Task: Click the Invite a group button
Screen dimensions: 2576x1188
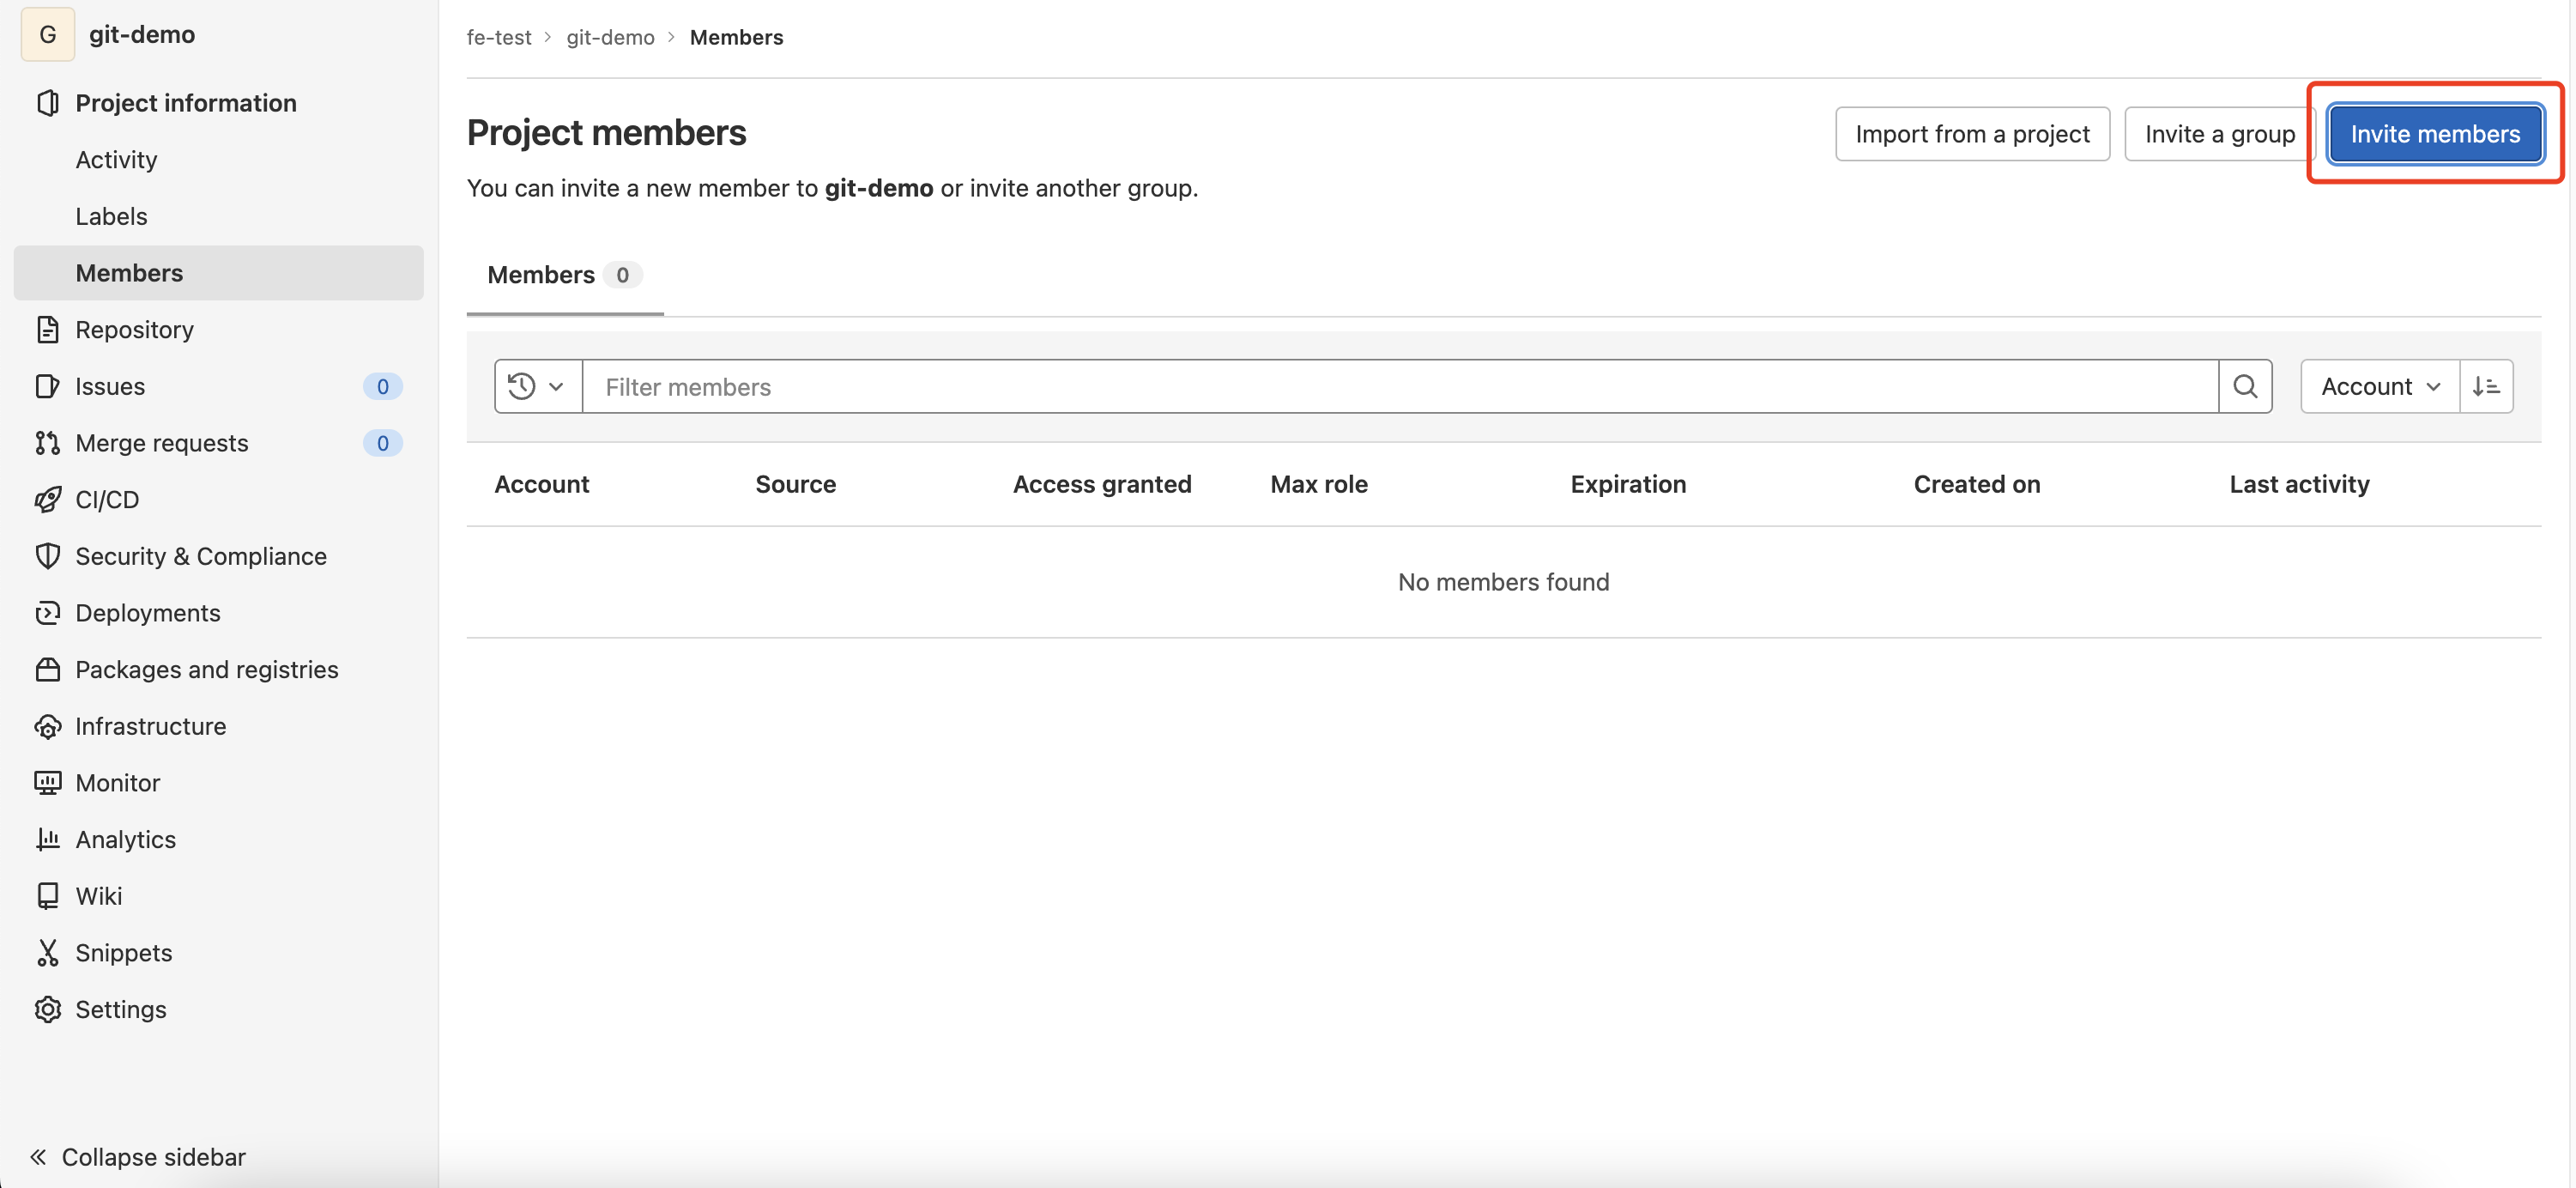Action: point(2218,134)
